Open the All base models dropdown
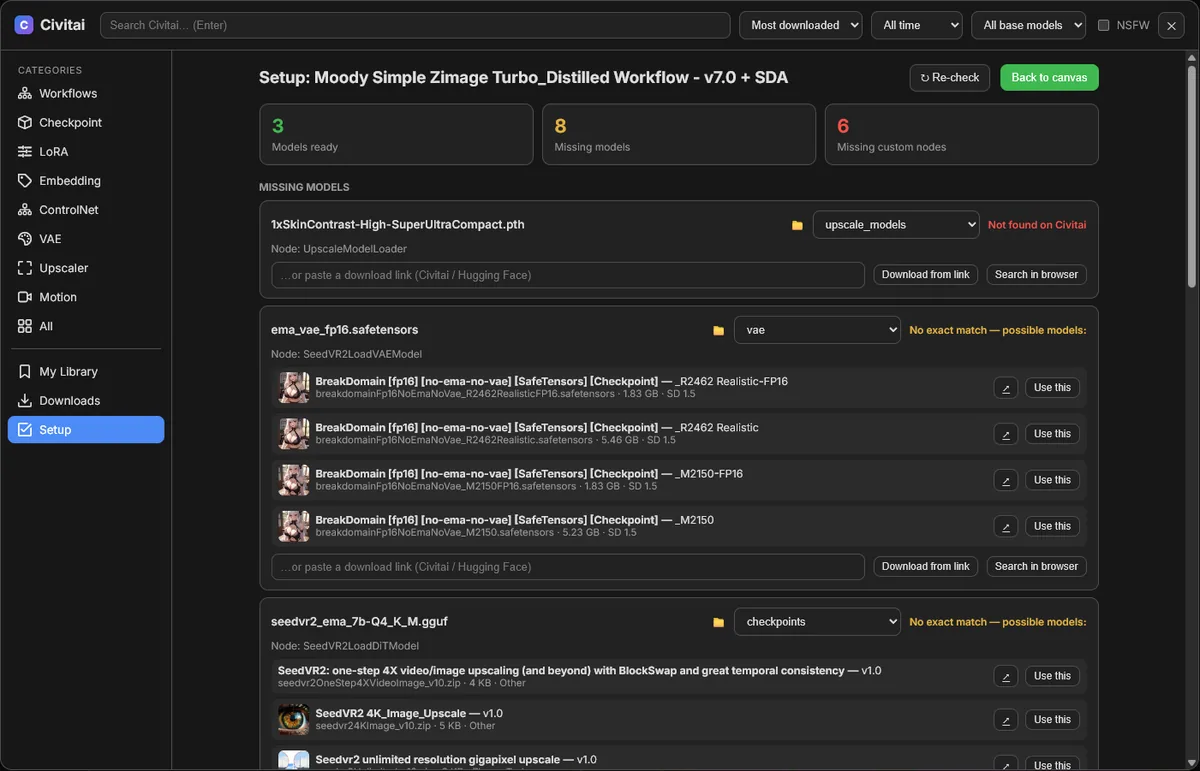 coord(1028,25)
